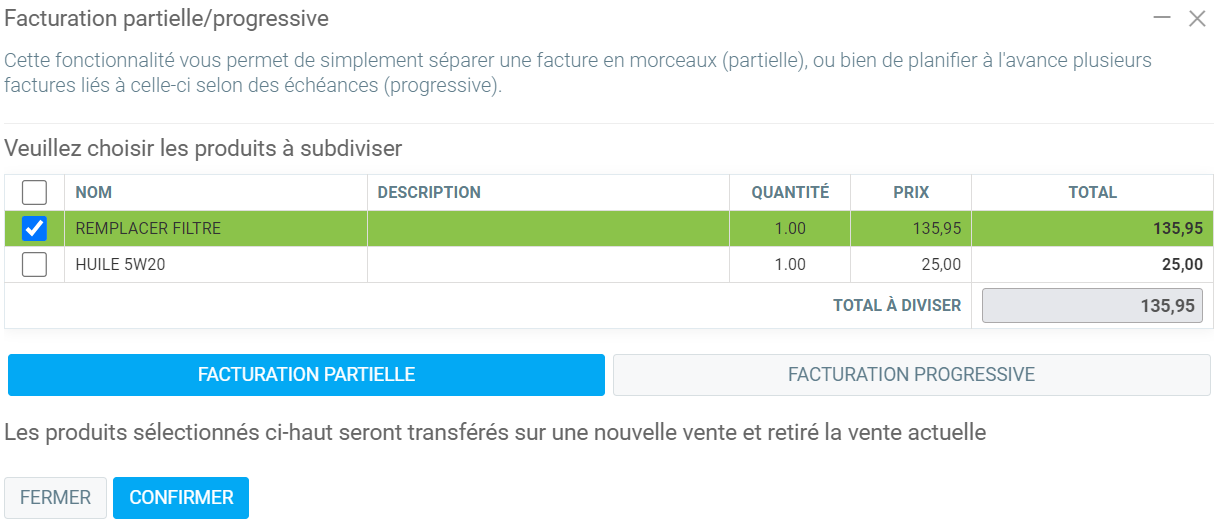Minimize the Facturation partielle/progressive dialog
Viewport: 1218px width, 520px height.
(x=1162, y=18)
